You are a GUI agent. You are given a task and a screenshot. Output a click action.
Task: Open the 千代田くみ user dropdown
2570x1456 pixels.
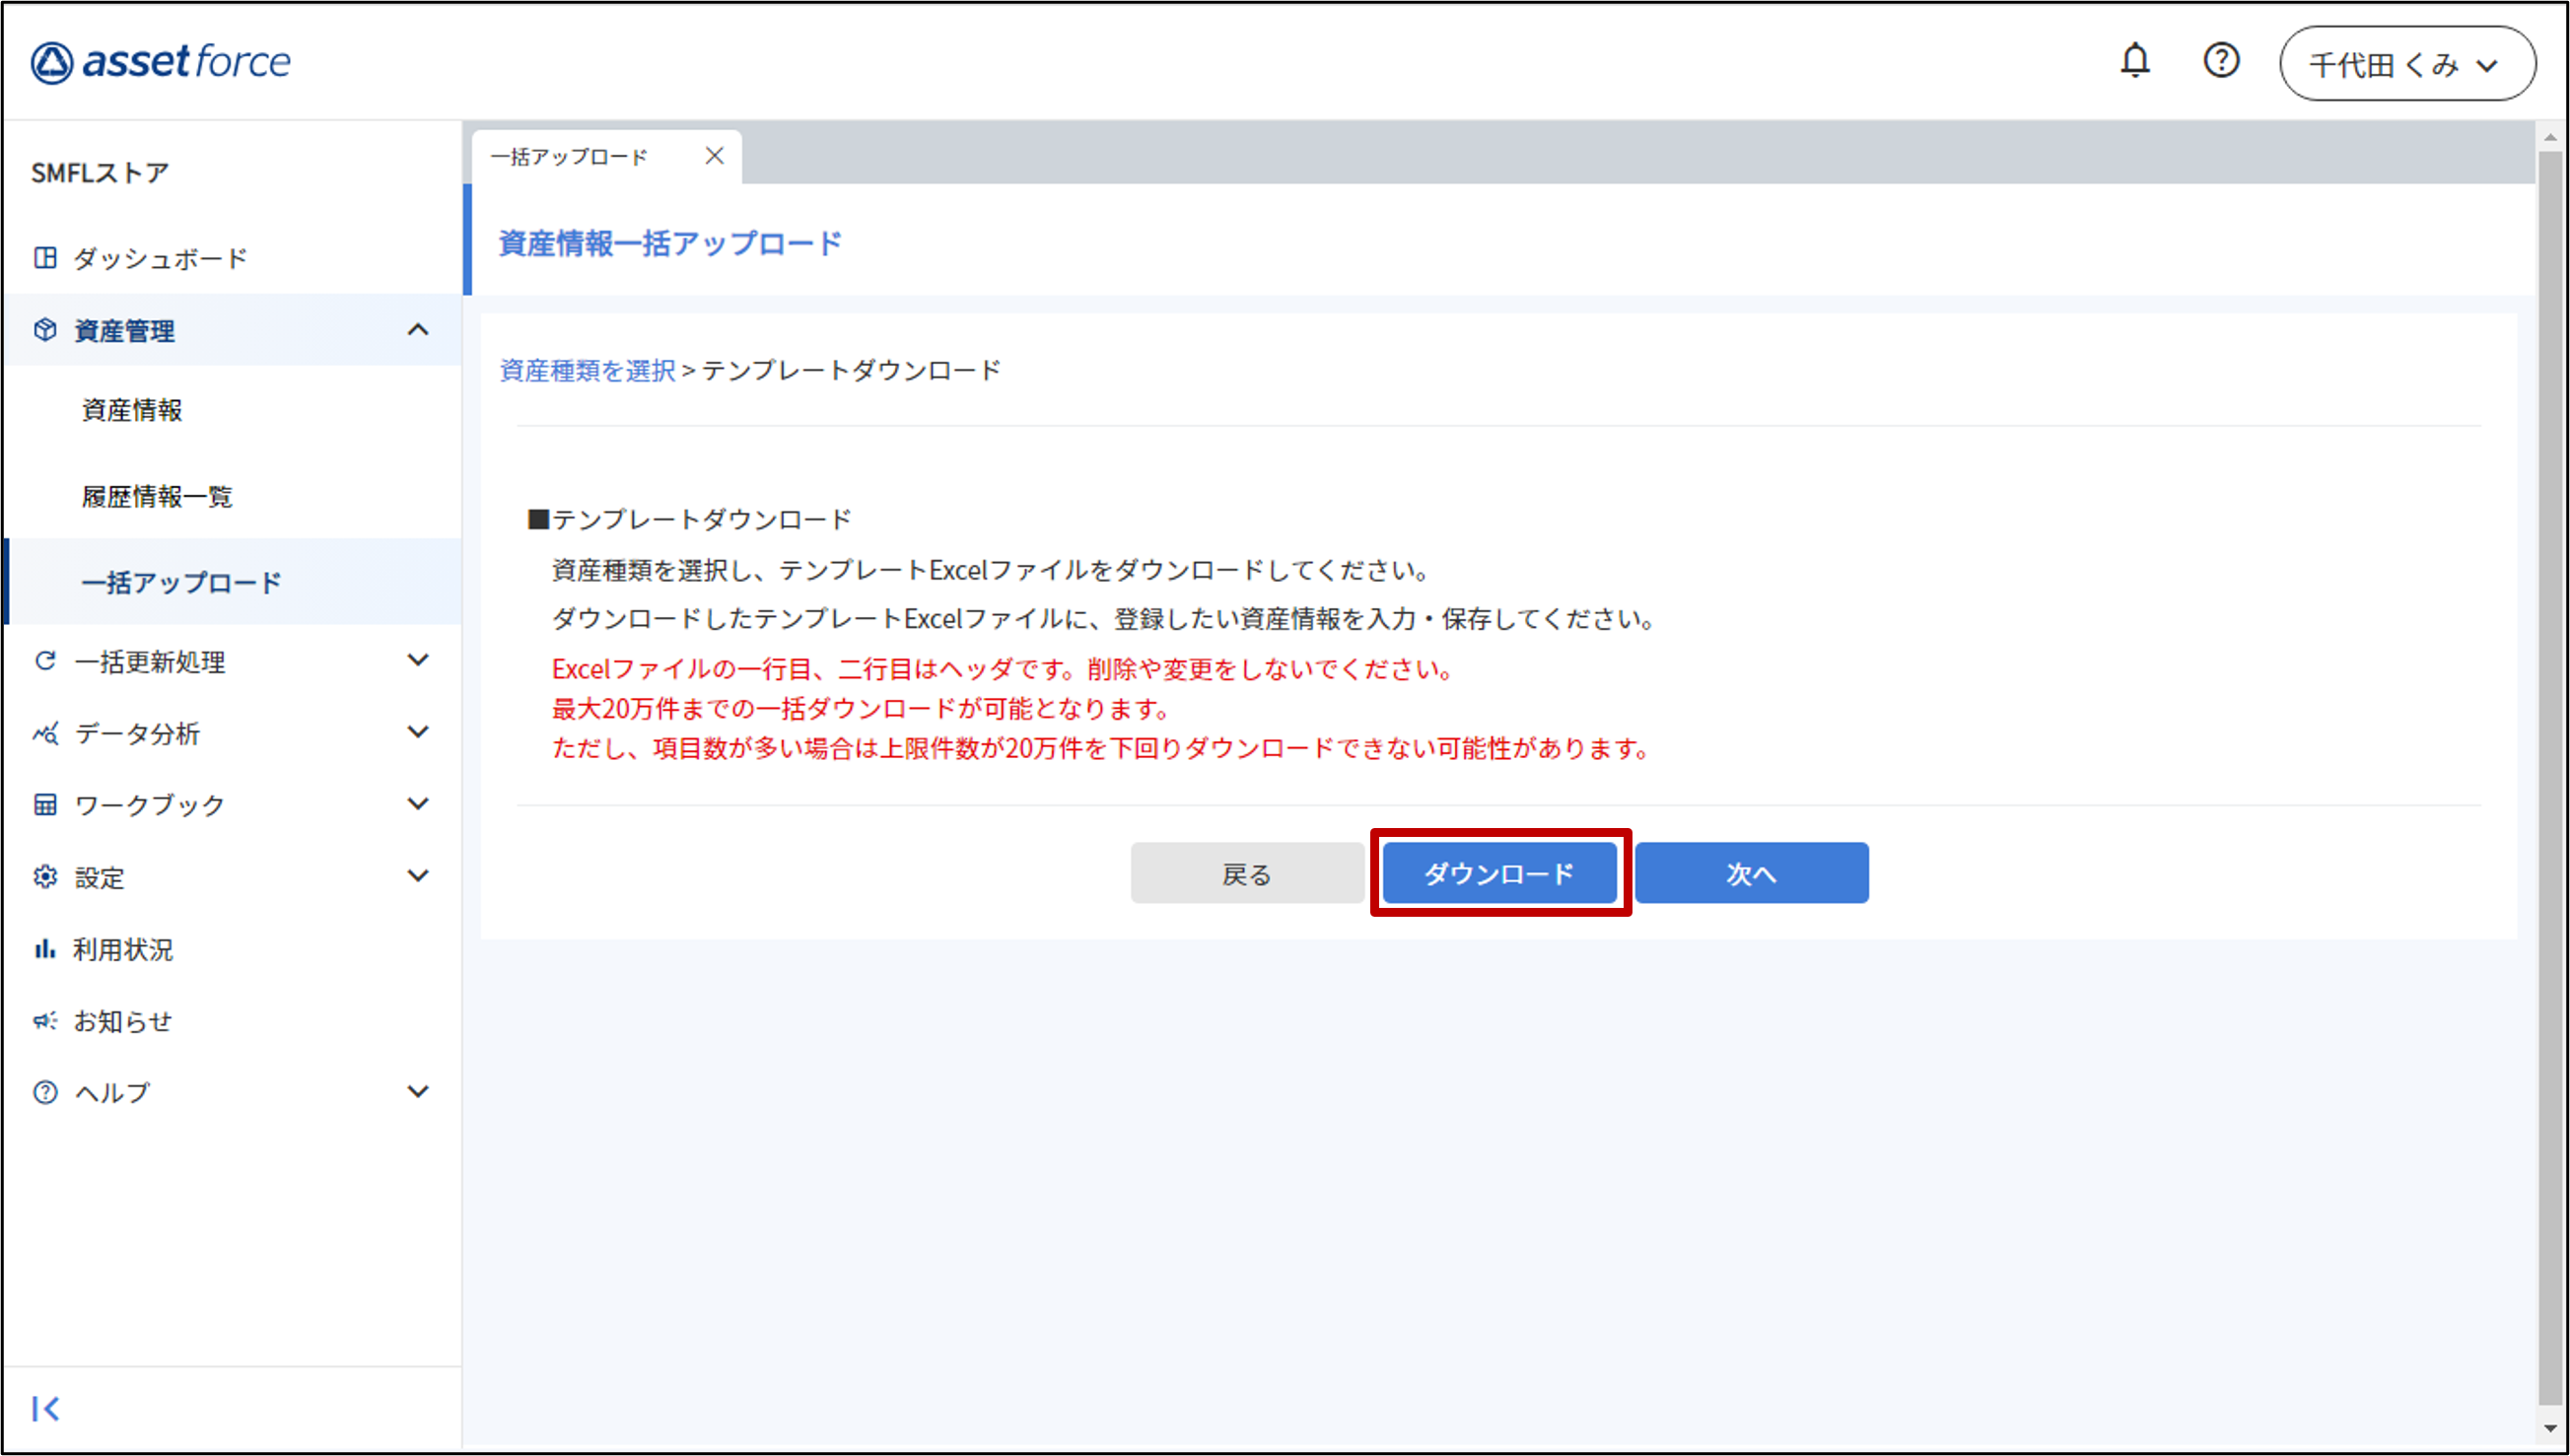(2406, 64)
